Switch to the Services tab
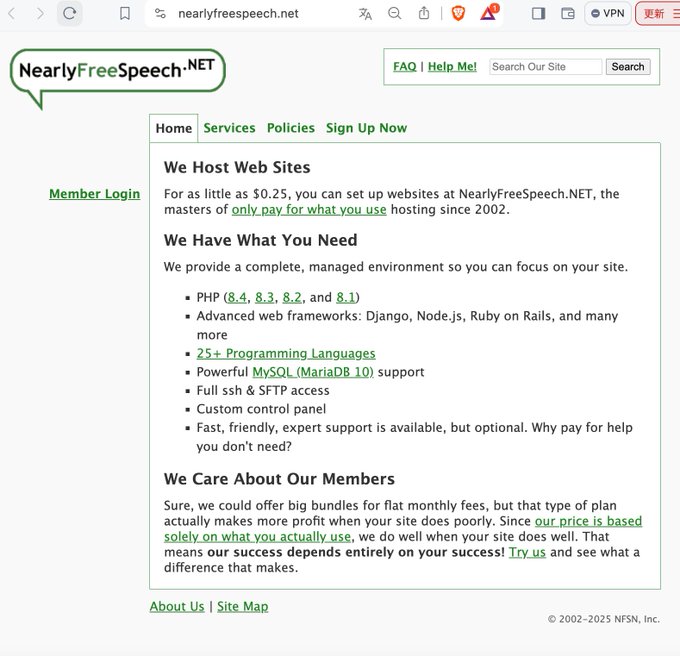This screenshot has width=680, height=656. (x=229, y=128)
